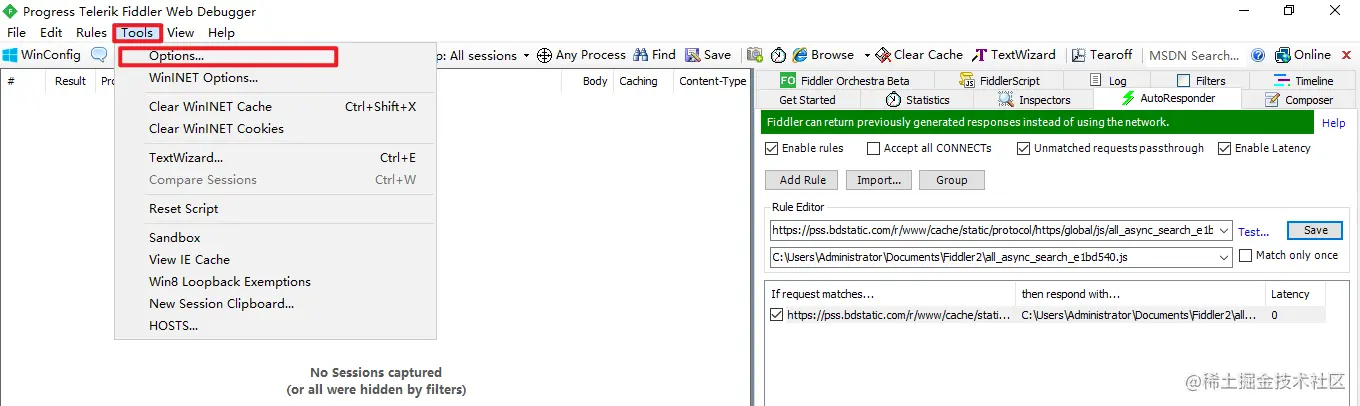Expand the response file path dropdown
The height and width of the screenshot is (406, 1360).
click(1224, 257)
